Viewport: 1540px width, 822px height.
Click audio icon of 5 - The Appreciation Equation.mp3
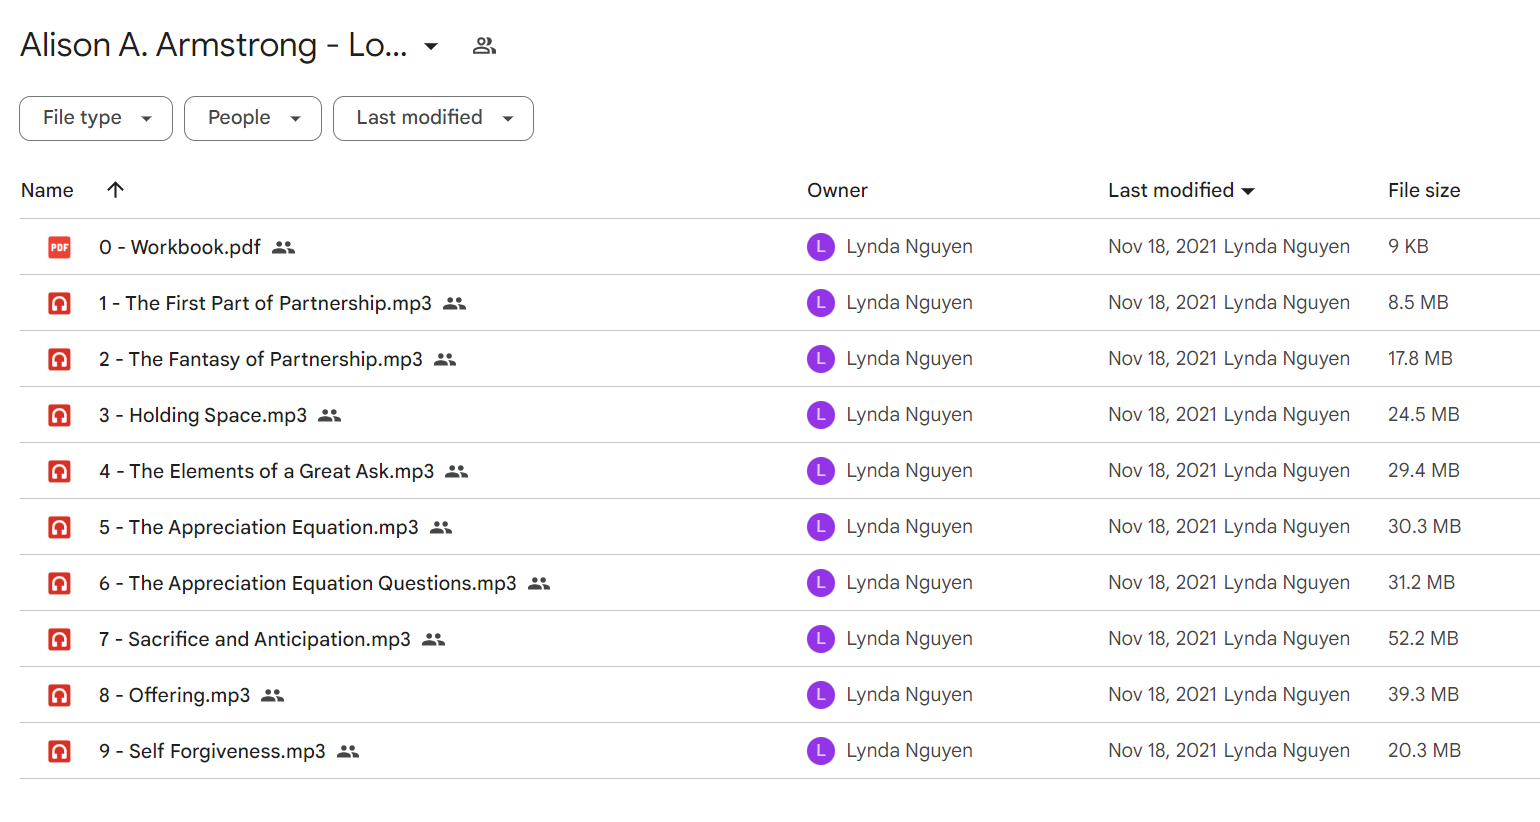(60, 527)
